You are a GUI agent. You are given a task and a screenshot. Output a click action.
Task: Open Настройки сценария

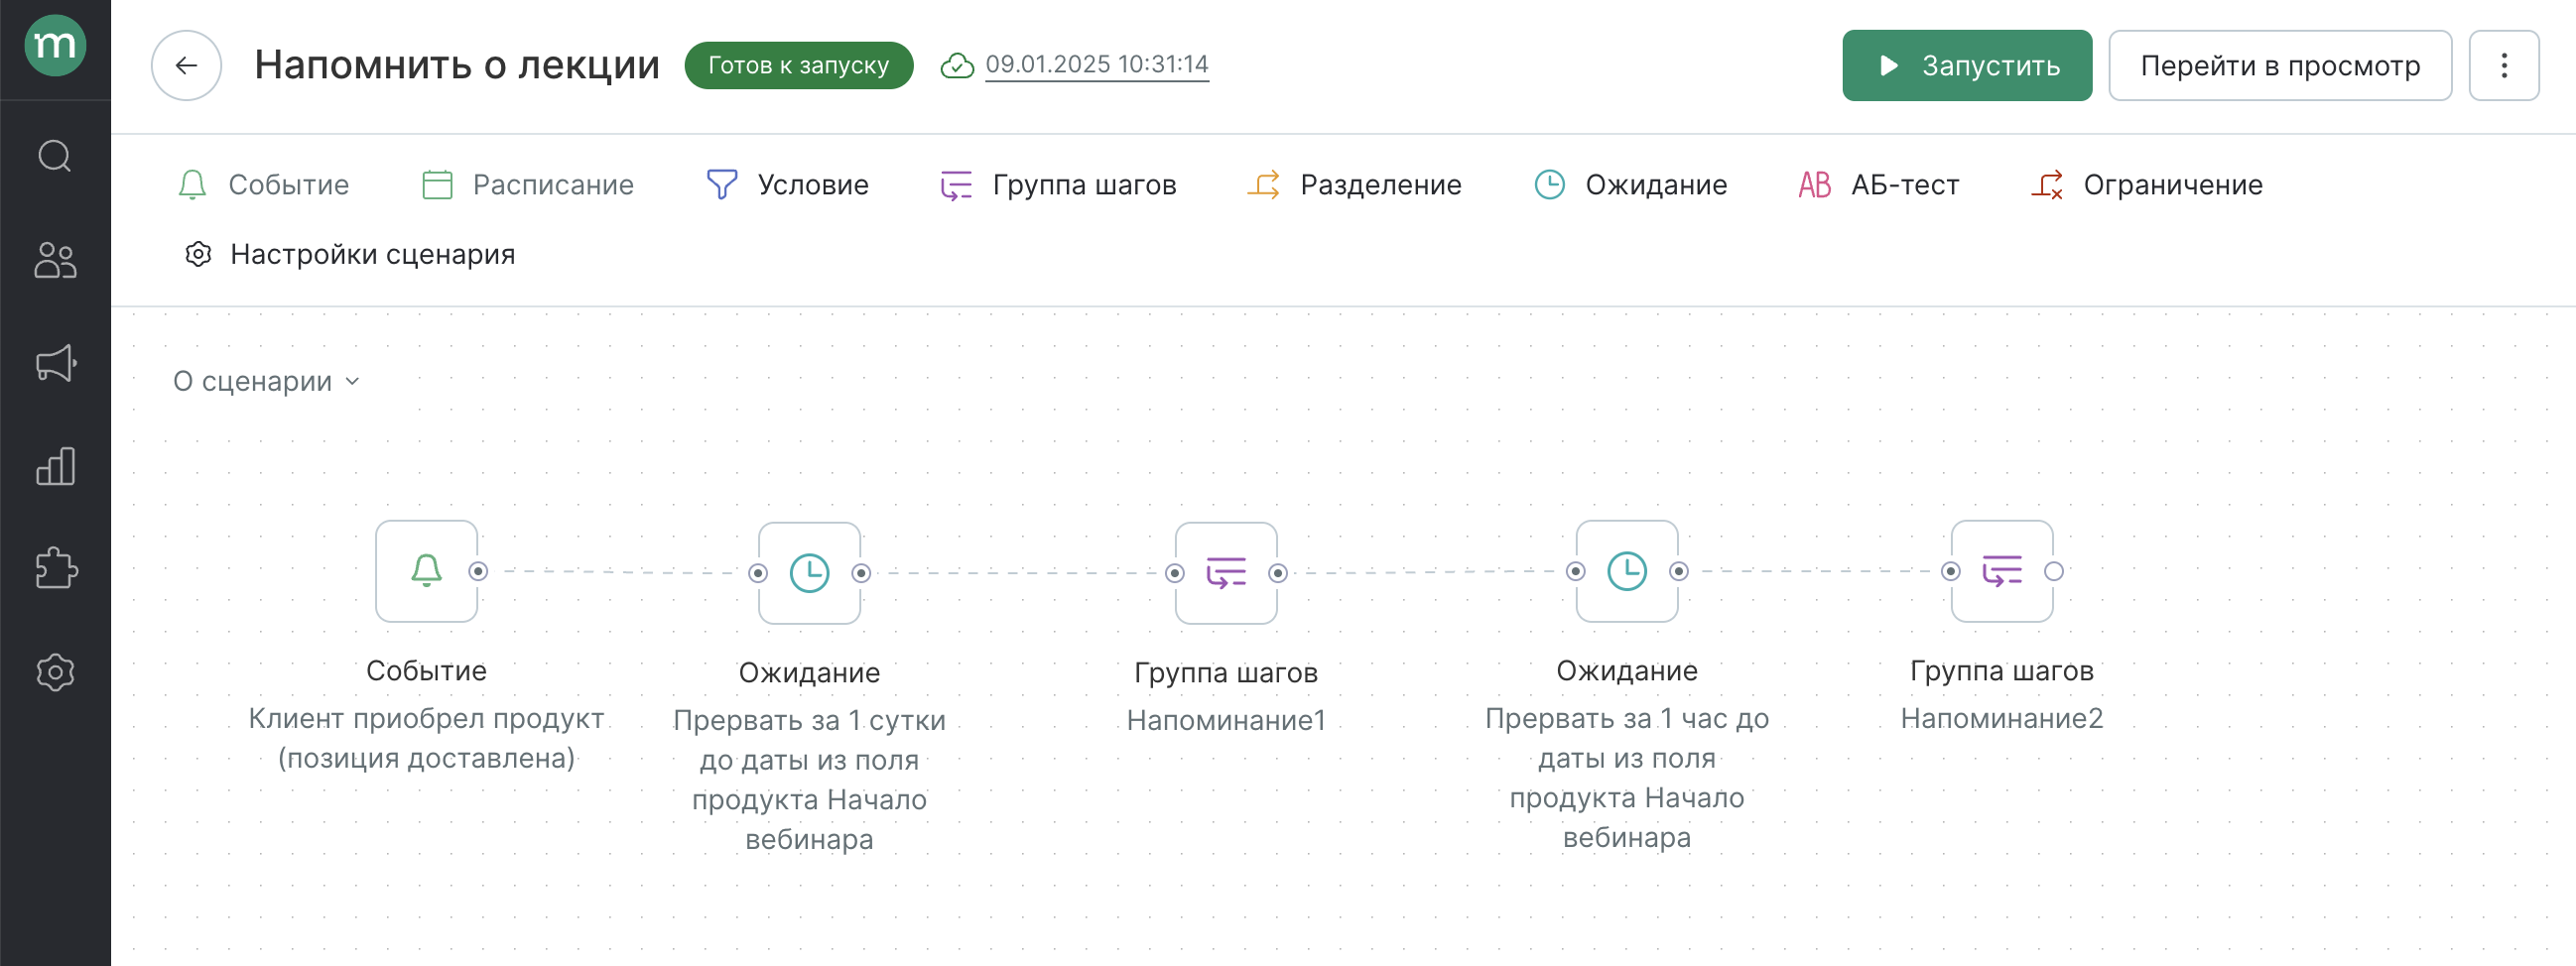[x=350, y=254]
